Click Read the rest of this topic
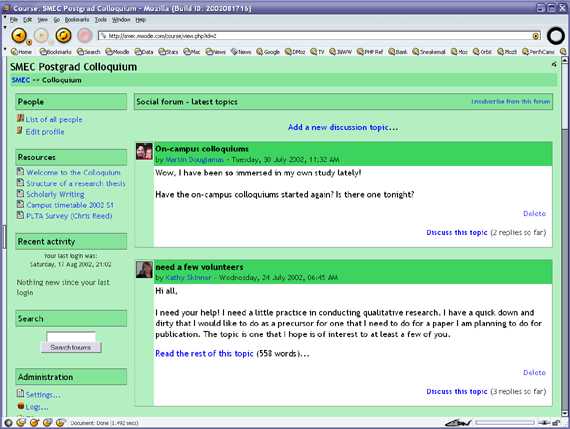This screenshot has width=570, height=429. pyautogui.click(x=204, y=353)
